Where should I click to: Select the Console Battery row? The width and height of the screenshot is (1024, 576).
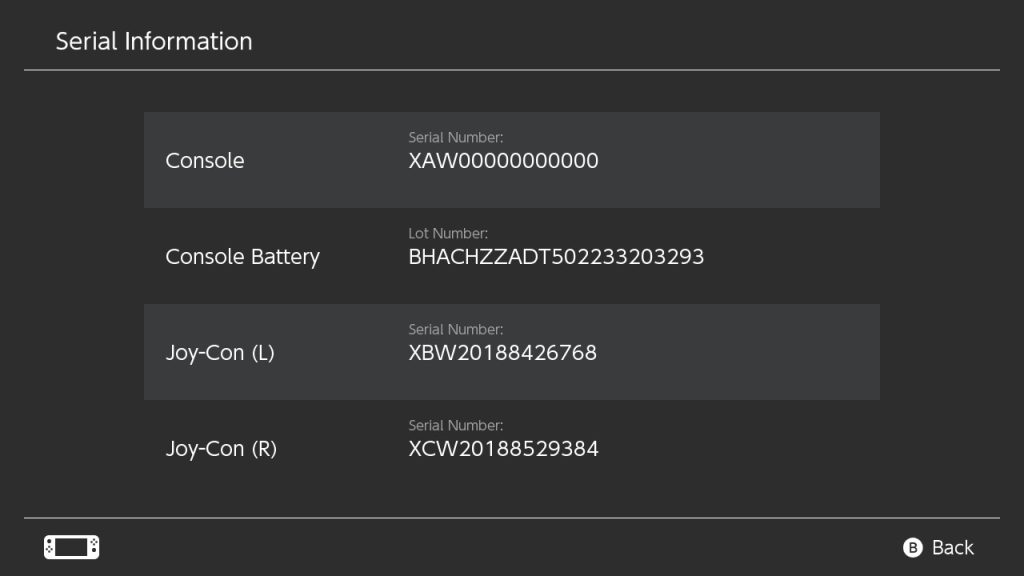coord(511,256)
